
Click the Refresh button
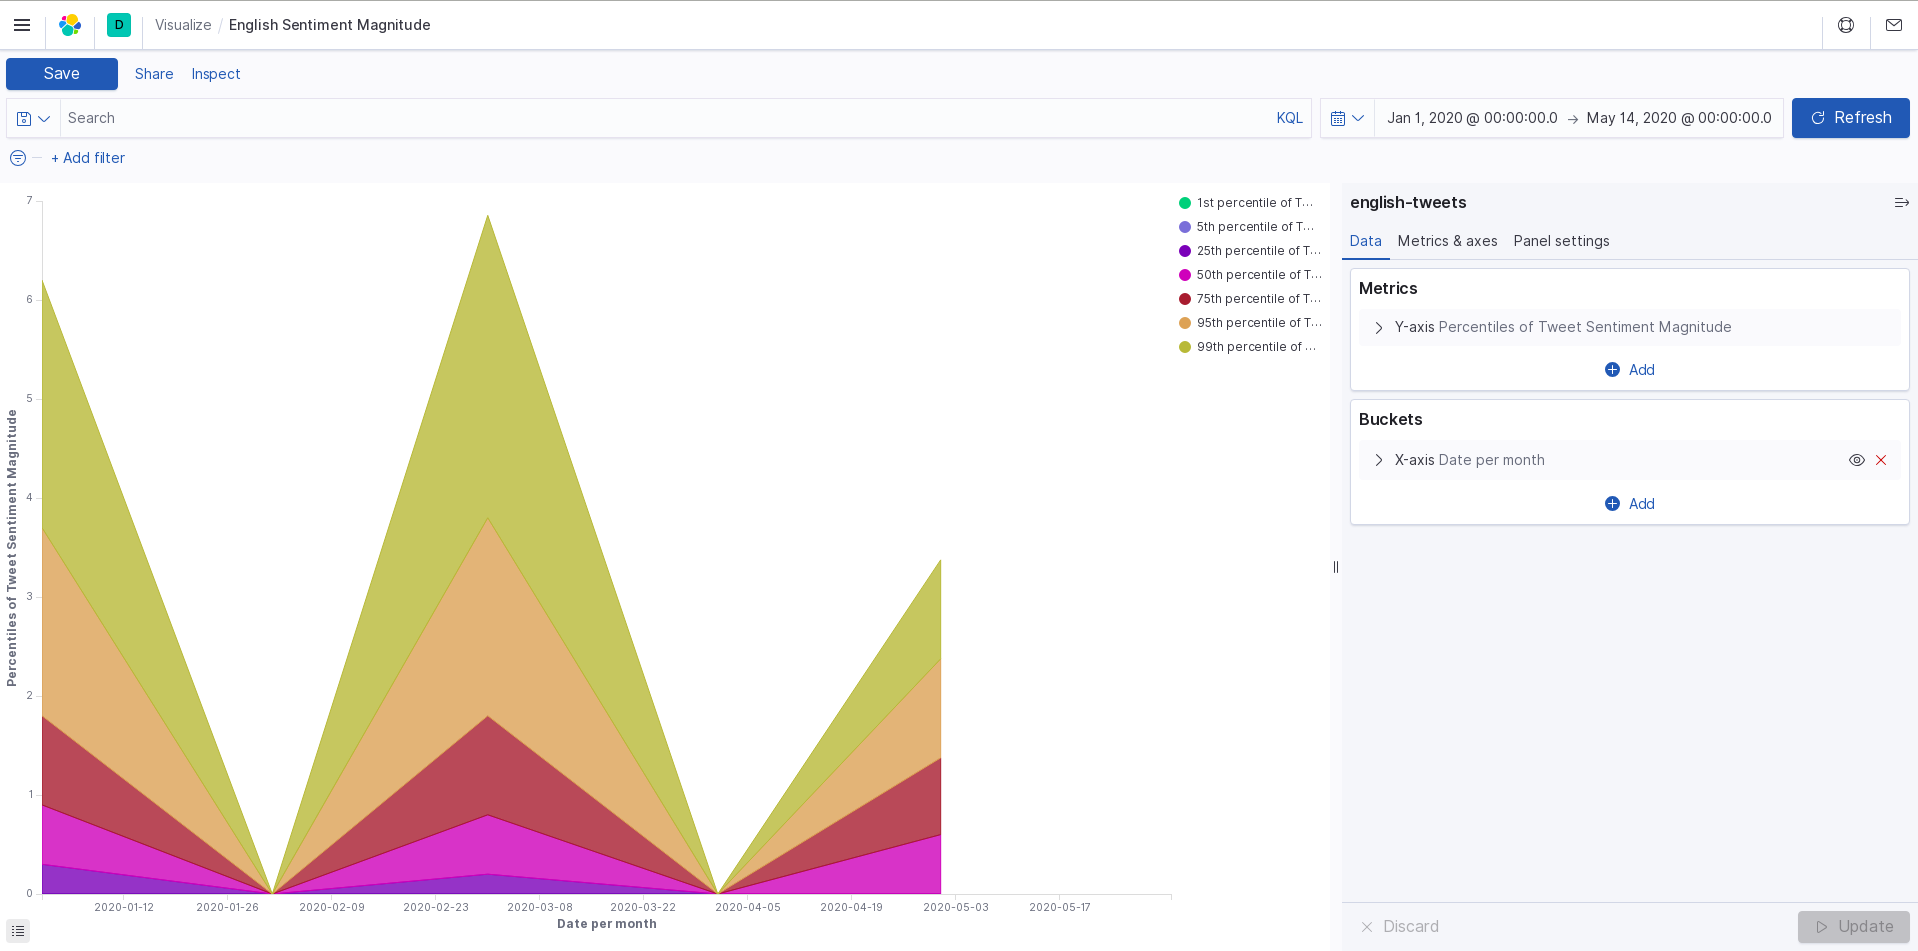pyautogui.click(x=1850, y=118)
